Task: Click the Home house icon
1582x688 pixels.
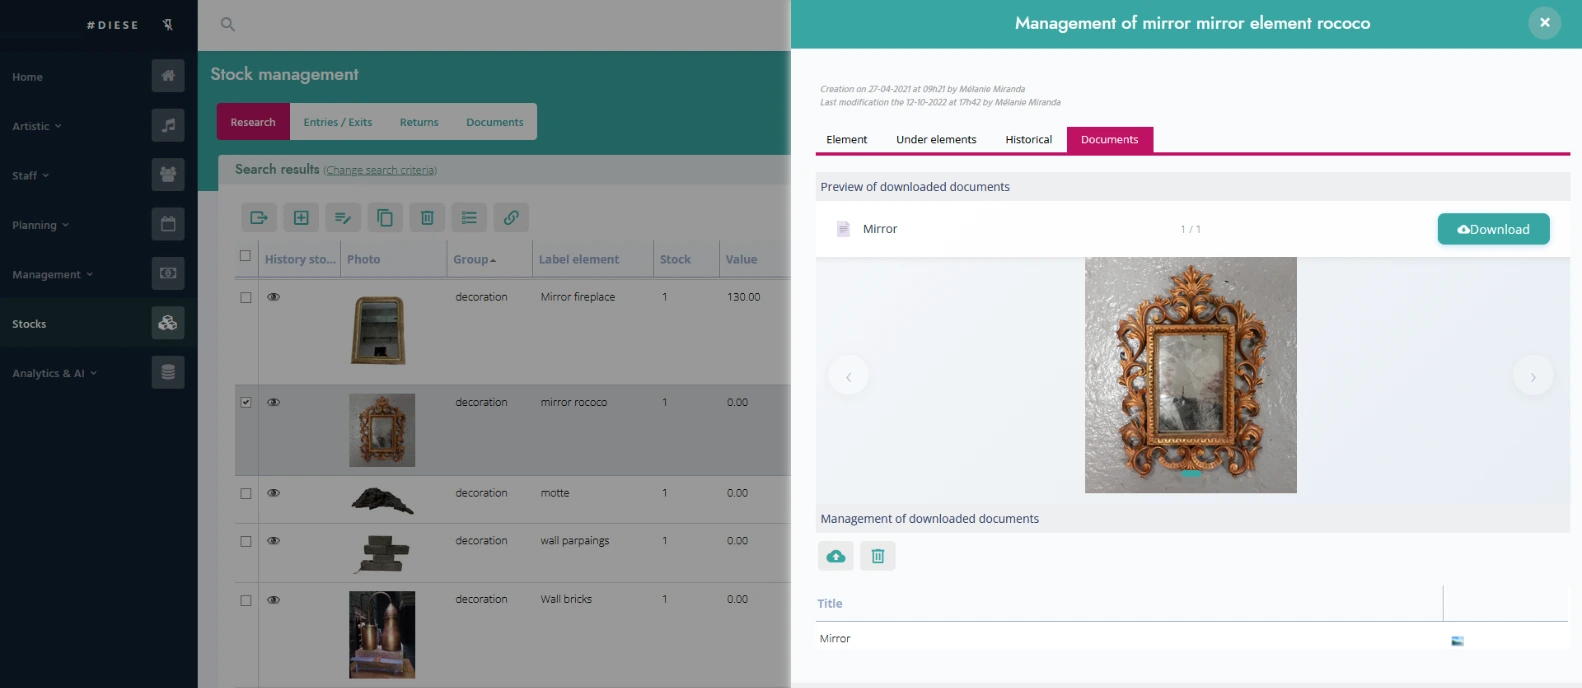Action: [x=168, y=76]
